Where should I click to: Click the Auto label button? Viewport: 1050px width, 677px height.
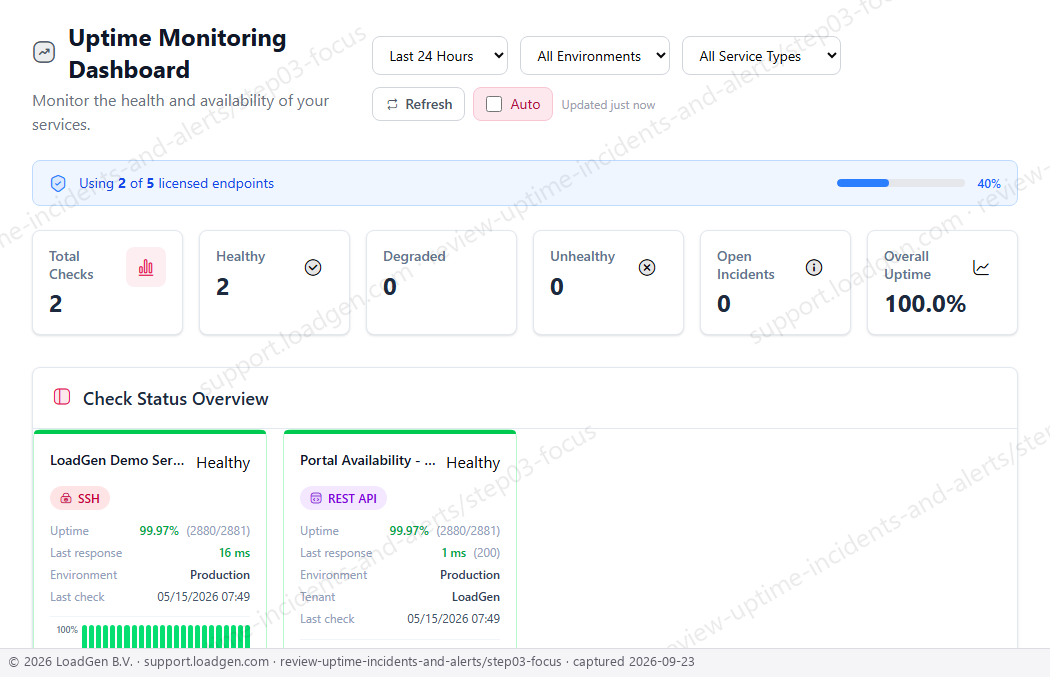coord(513,104)
